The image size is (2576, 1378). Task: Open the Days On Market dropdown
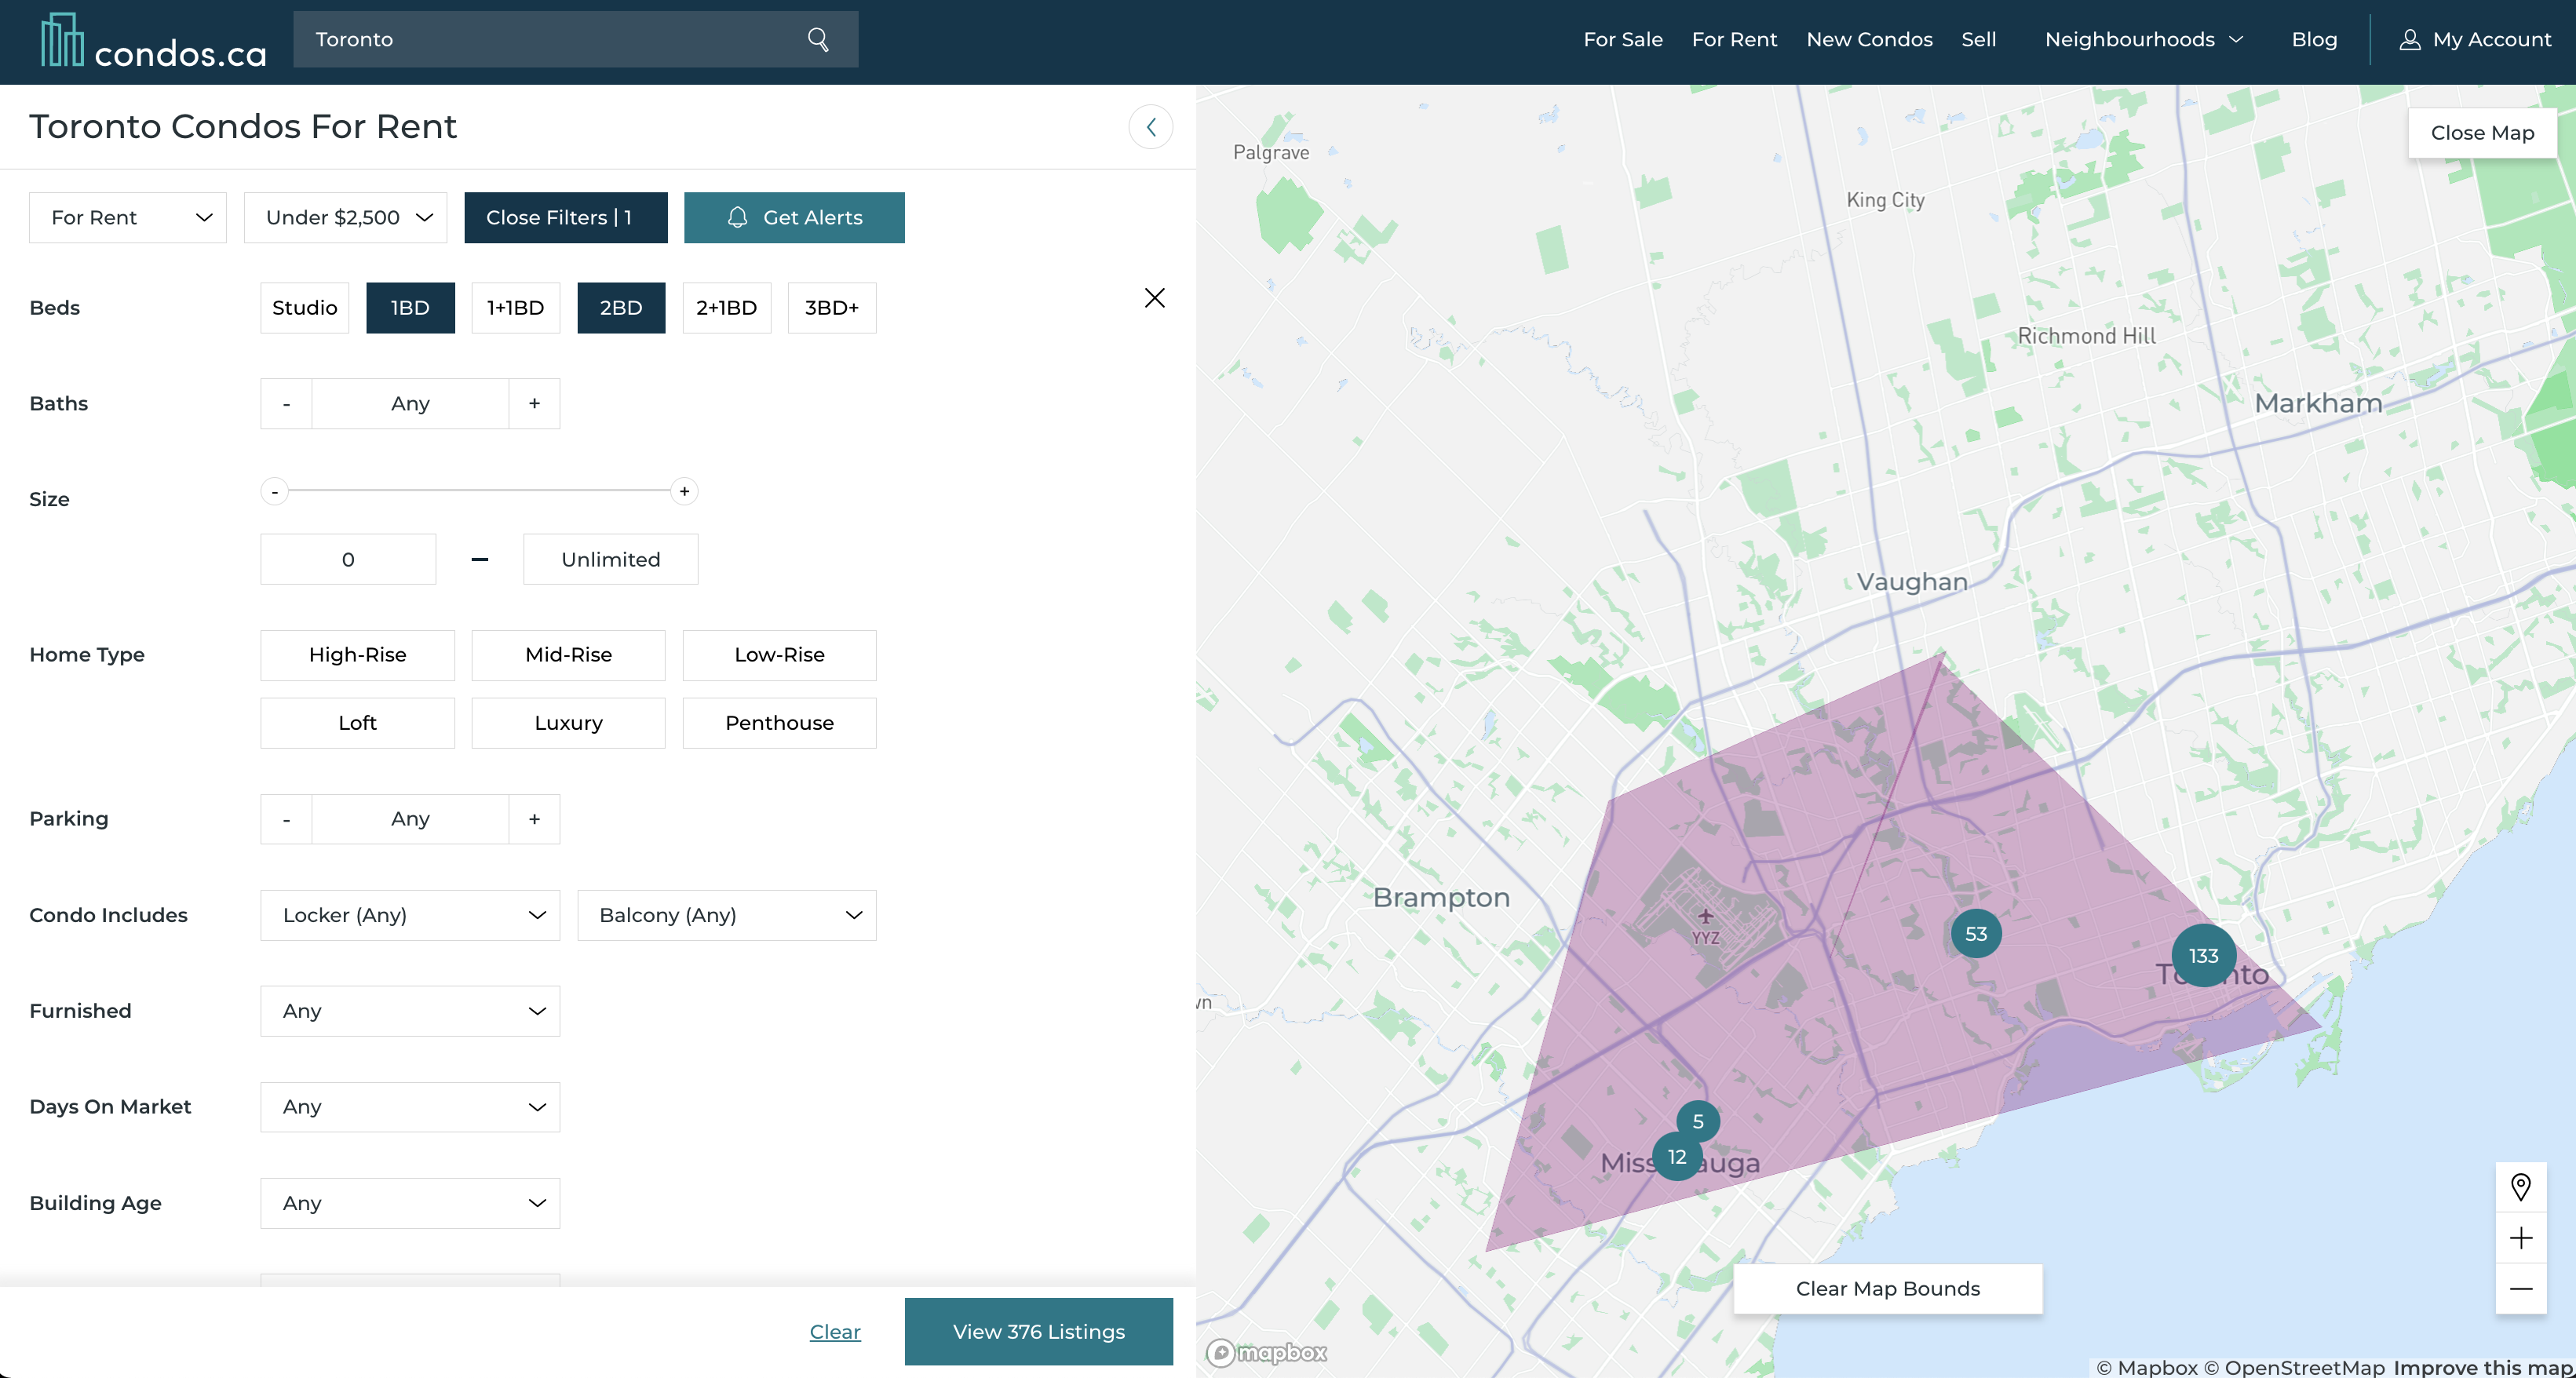pos(410,1107)
